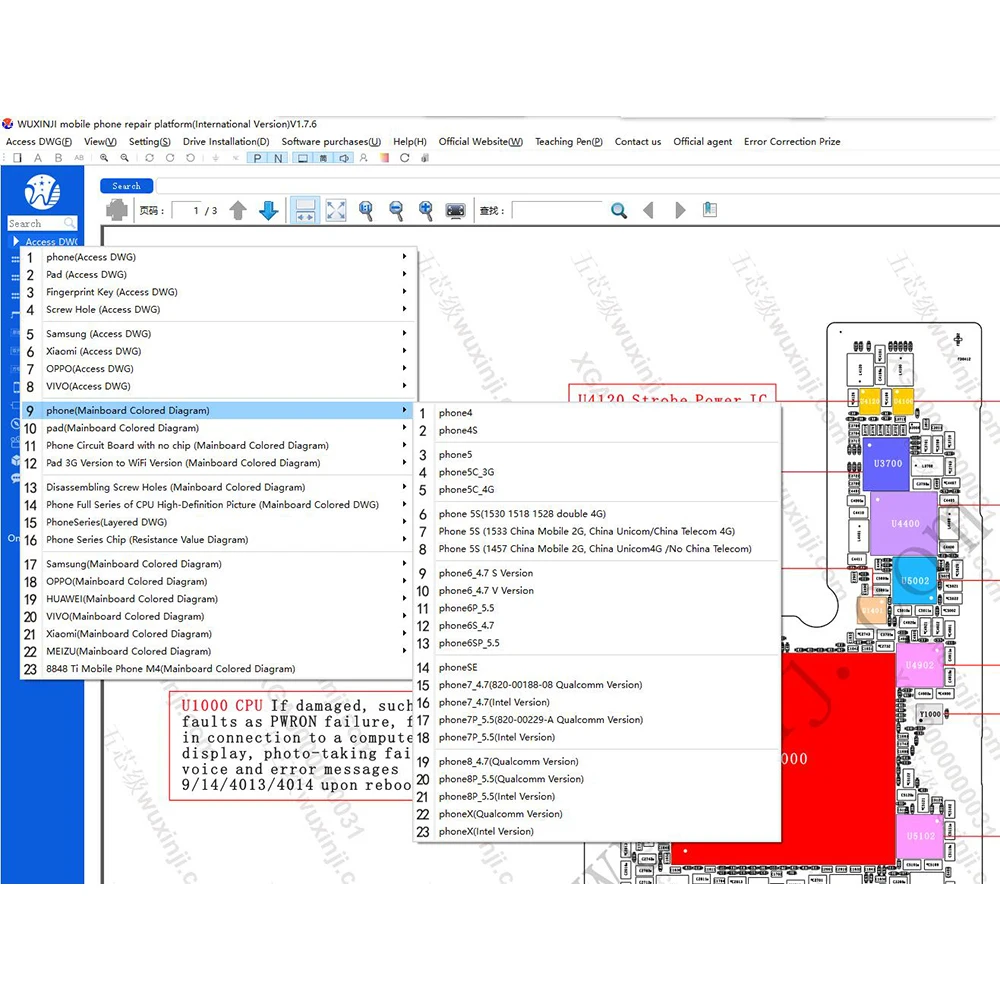Click the letter B tool icon
This screenshot has height=1000, width=1000.
(x=58, y=158)
